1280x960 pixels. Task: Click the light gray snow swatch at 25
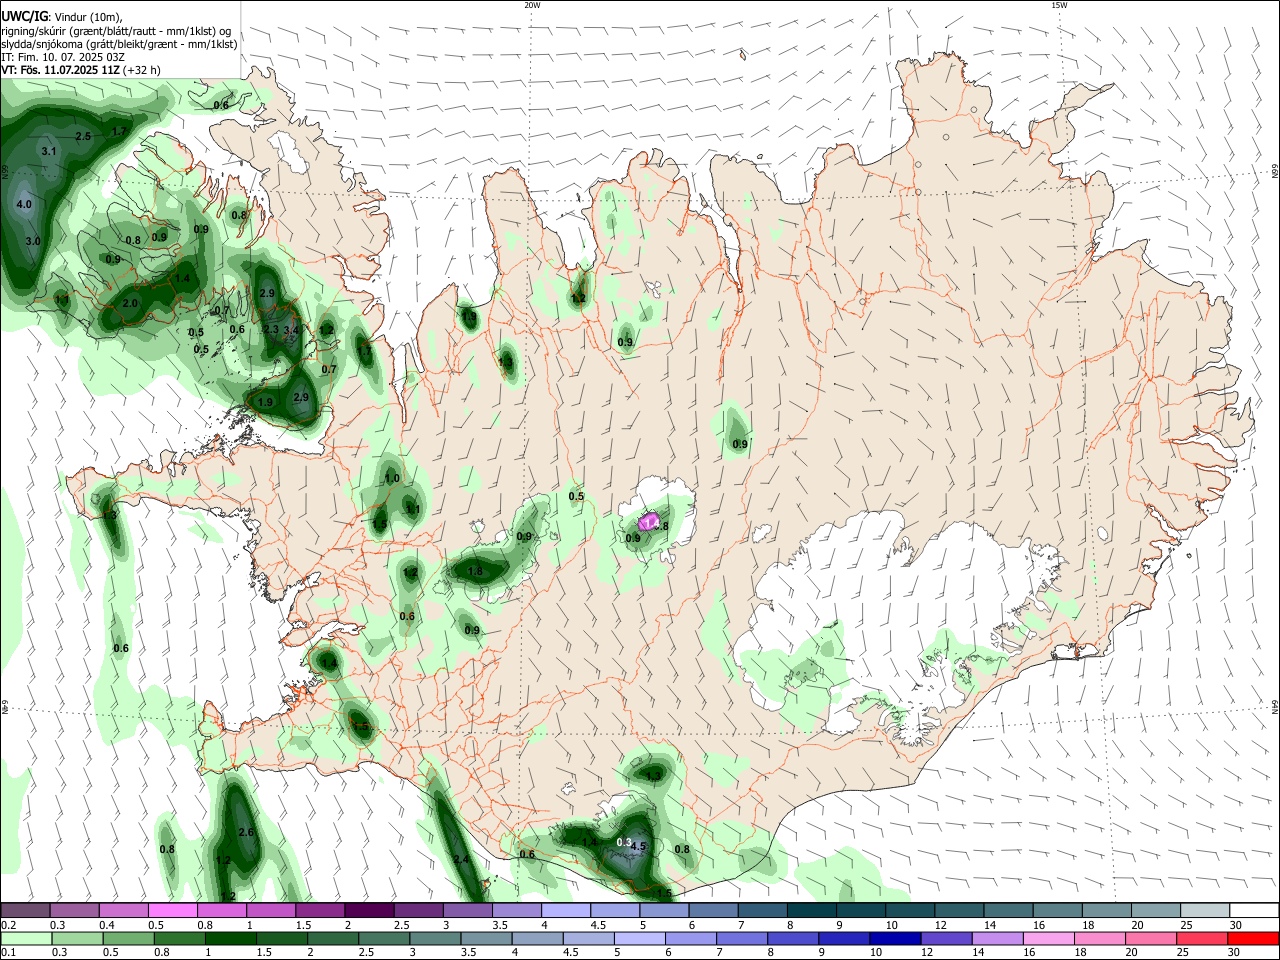click(x=1206, y=910)
